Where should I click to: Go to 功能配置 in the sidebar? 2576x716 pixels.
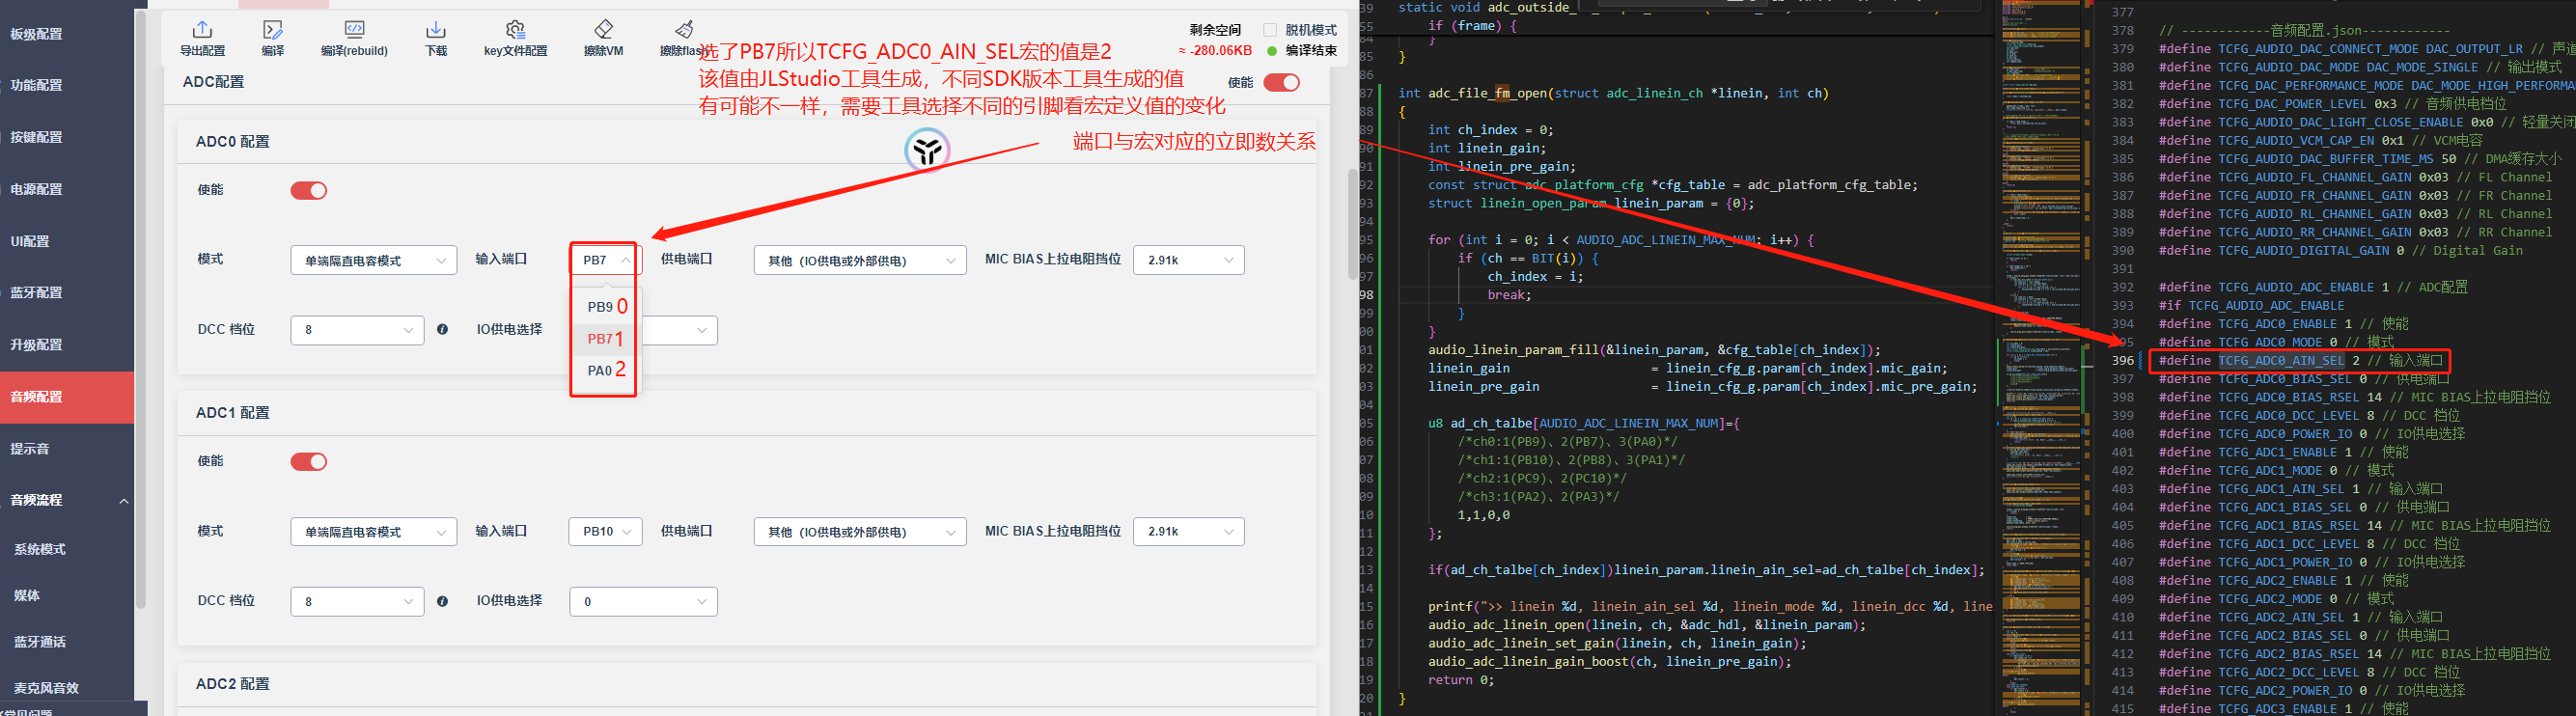click(x=67, y=85)
